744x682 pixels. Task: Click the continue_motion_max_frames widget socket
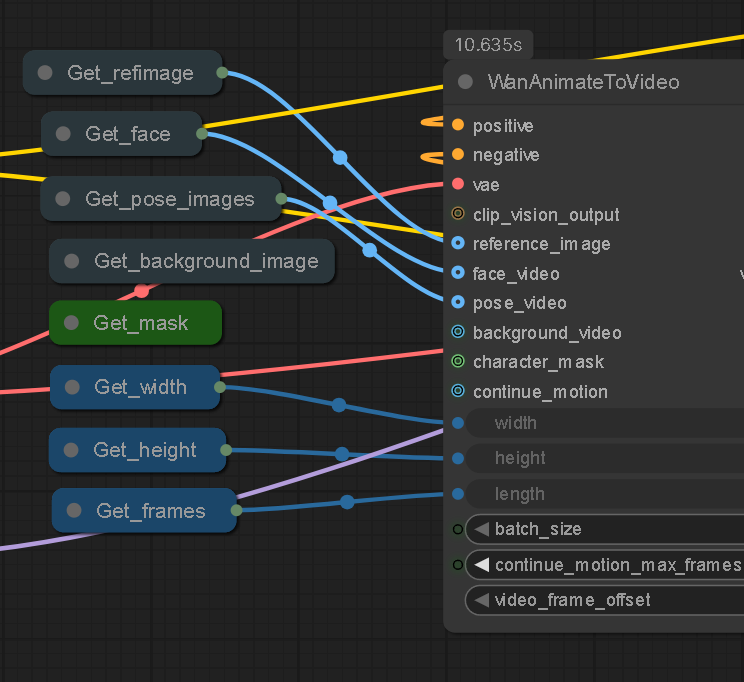(458, 565)
